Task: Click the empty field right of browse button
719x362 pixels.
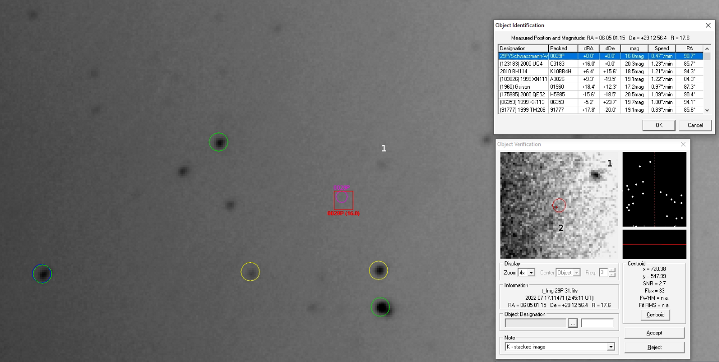Action: (x=597, y=323)
